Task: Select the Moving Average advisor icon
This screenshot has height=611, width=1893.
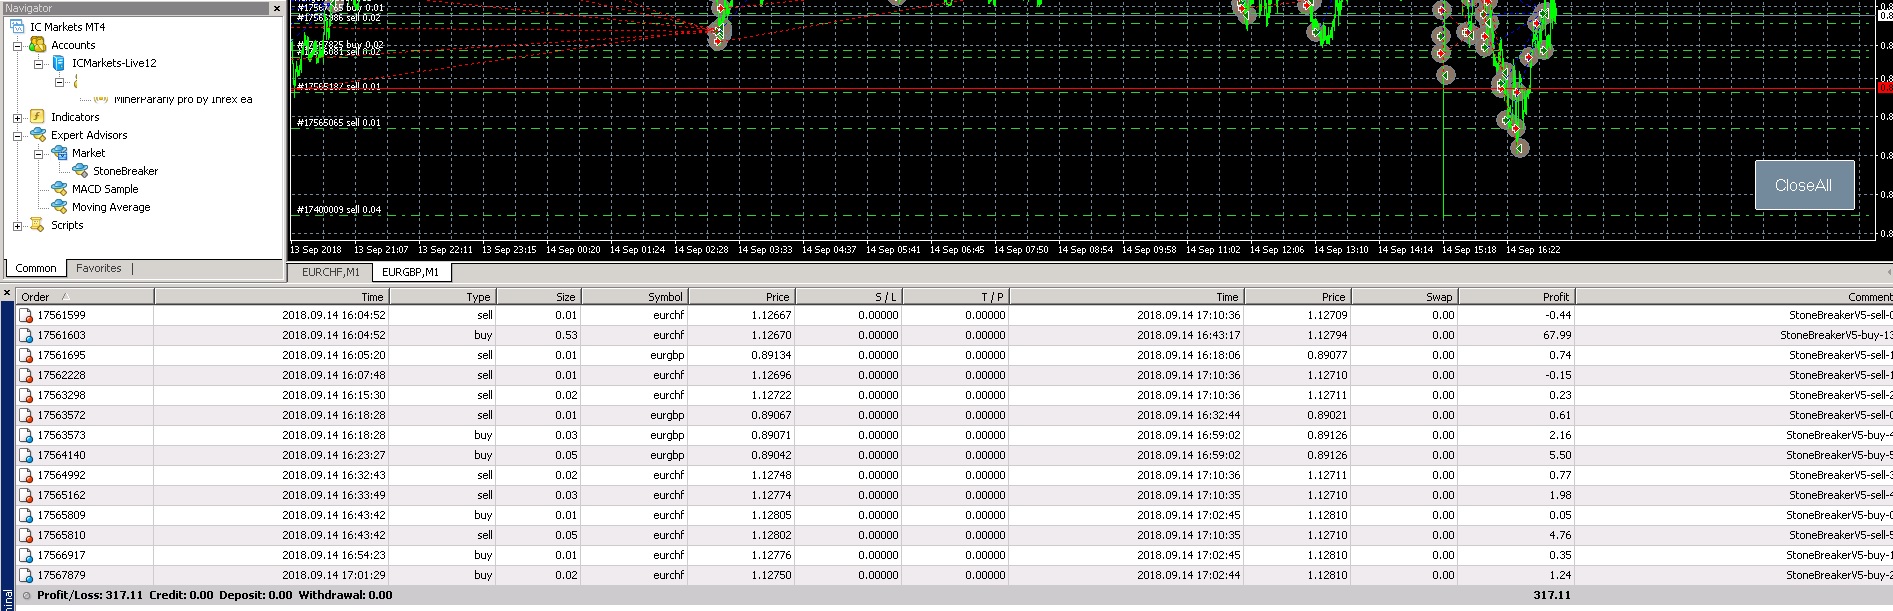Action: point(59,207)
